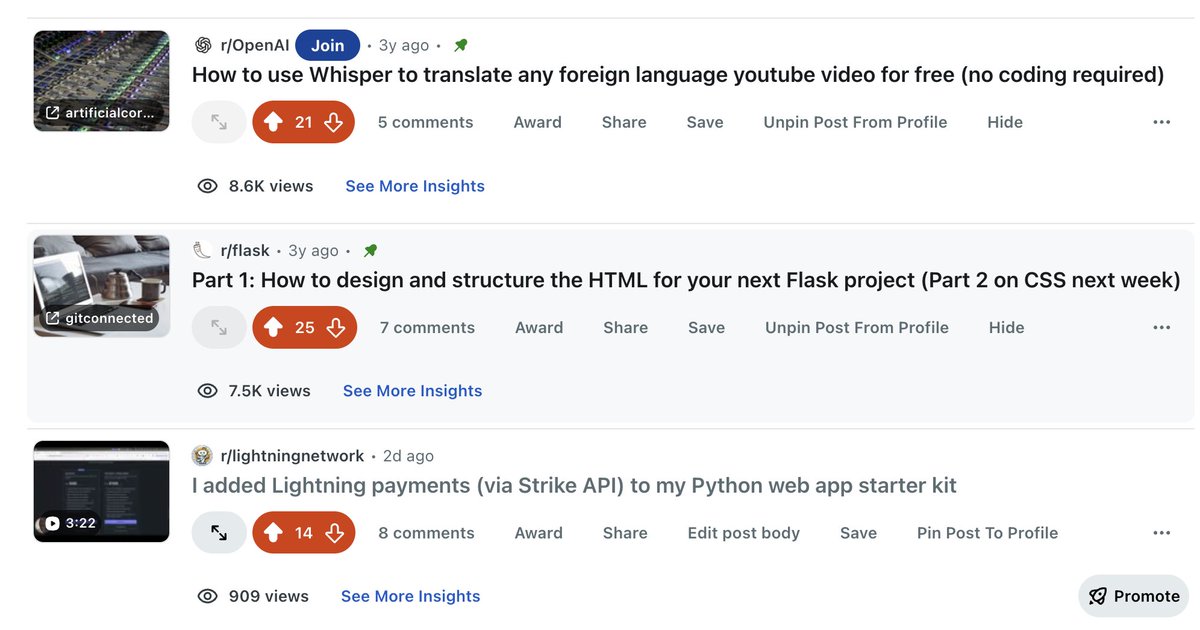This screenshot has height=630, width=1200.
Task: Edit post body of Lightning payments post
Action: coord(743,533)
